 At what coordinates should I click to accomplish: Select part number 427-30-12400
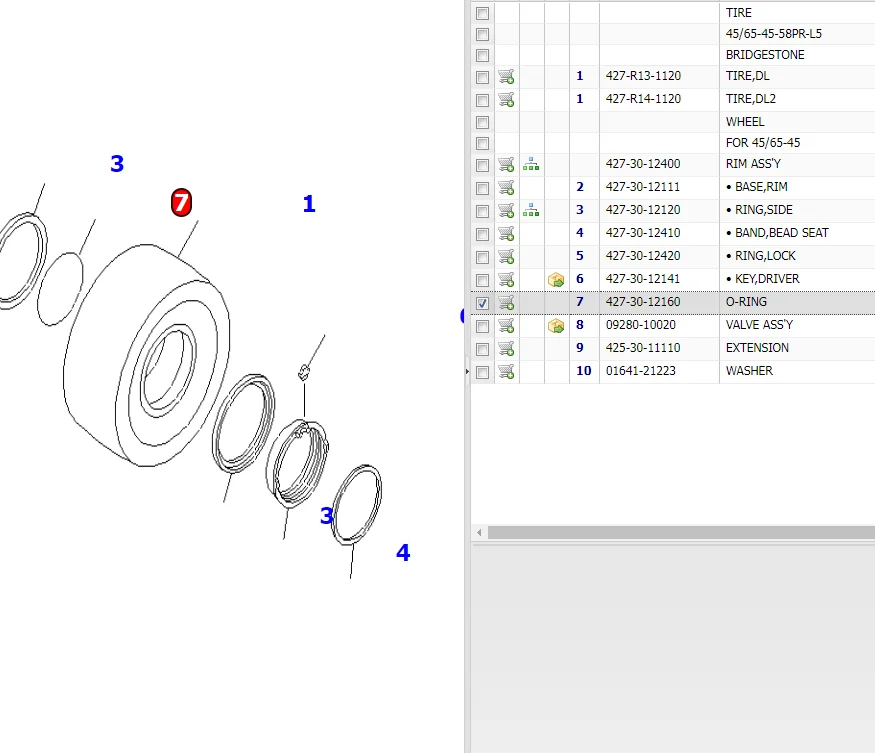pos(643,164)
